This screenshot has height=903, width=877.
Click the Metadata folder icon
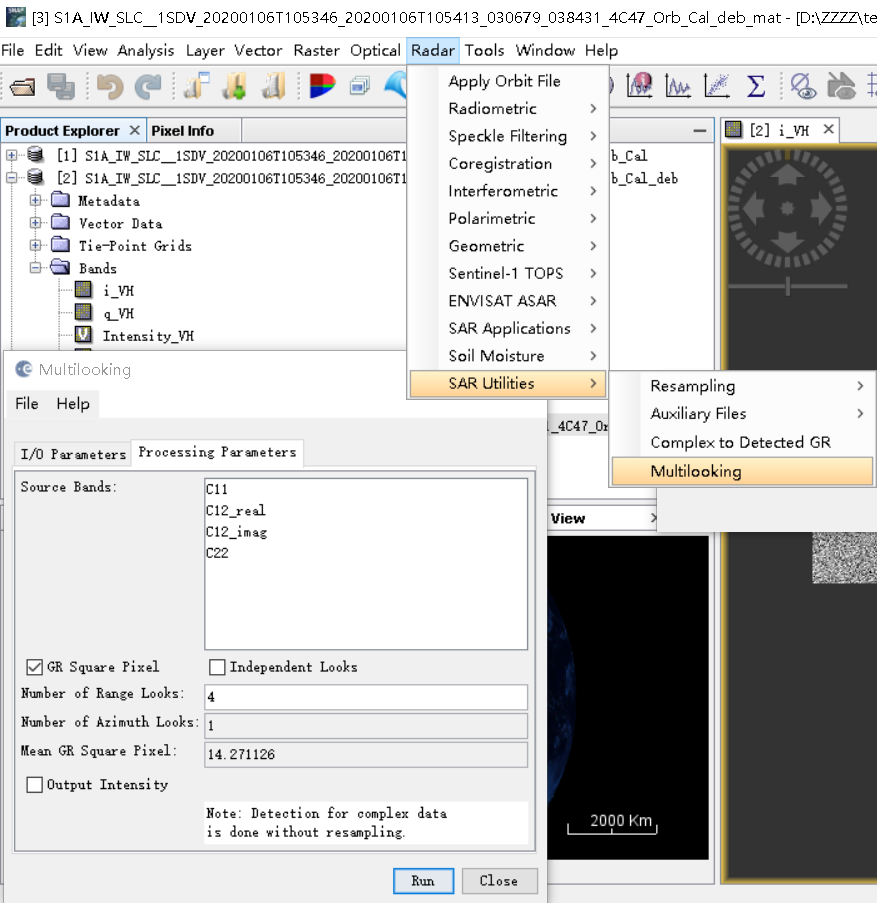[60, 200]
